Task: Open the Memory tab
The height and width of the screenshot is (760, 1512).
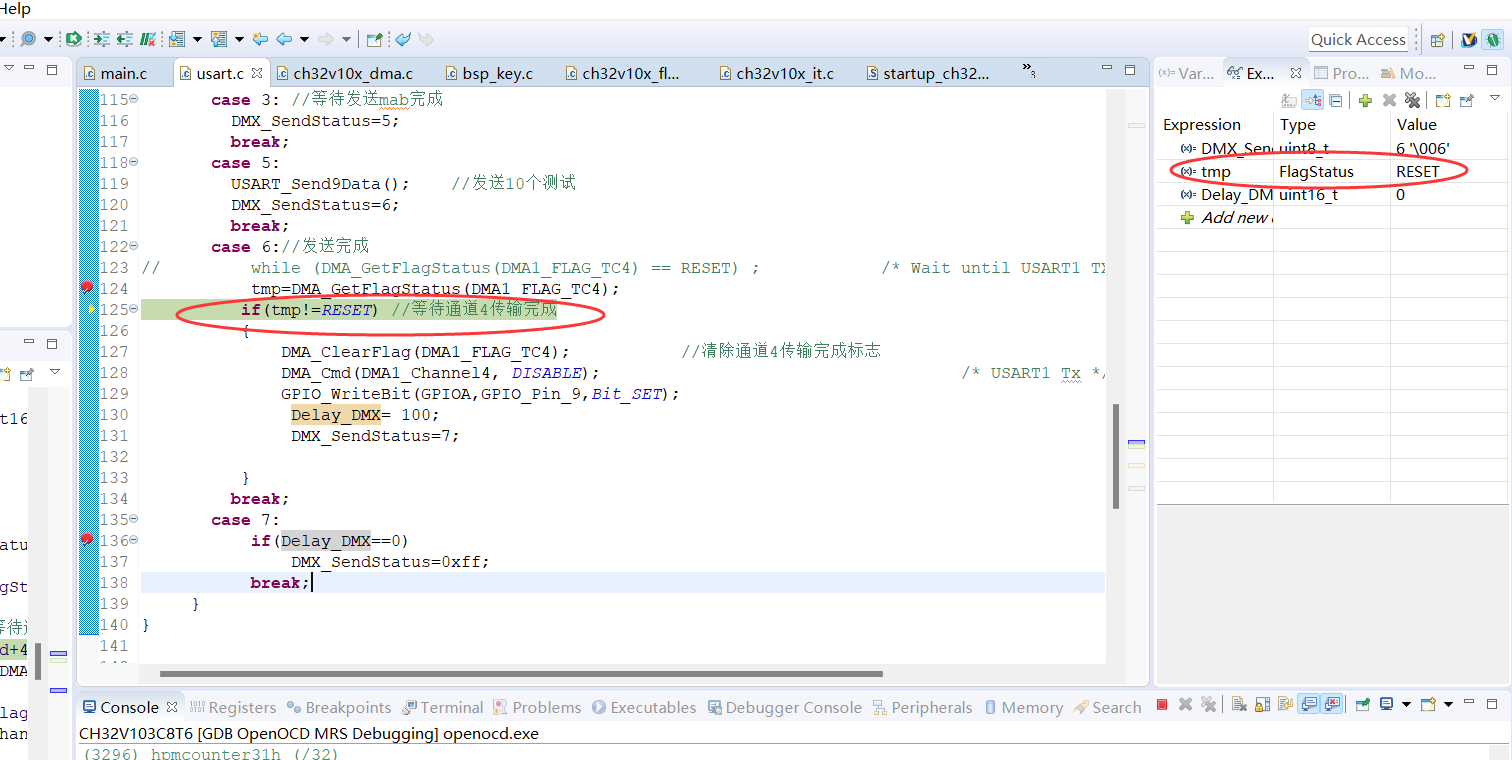Action: pos(1023,707)
